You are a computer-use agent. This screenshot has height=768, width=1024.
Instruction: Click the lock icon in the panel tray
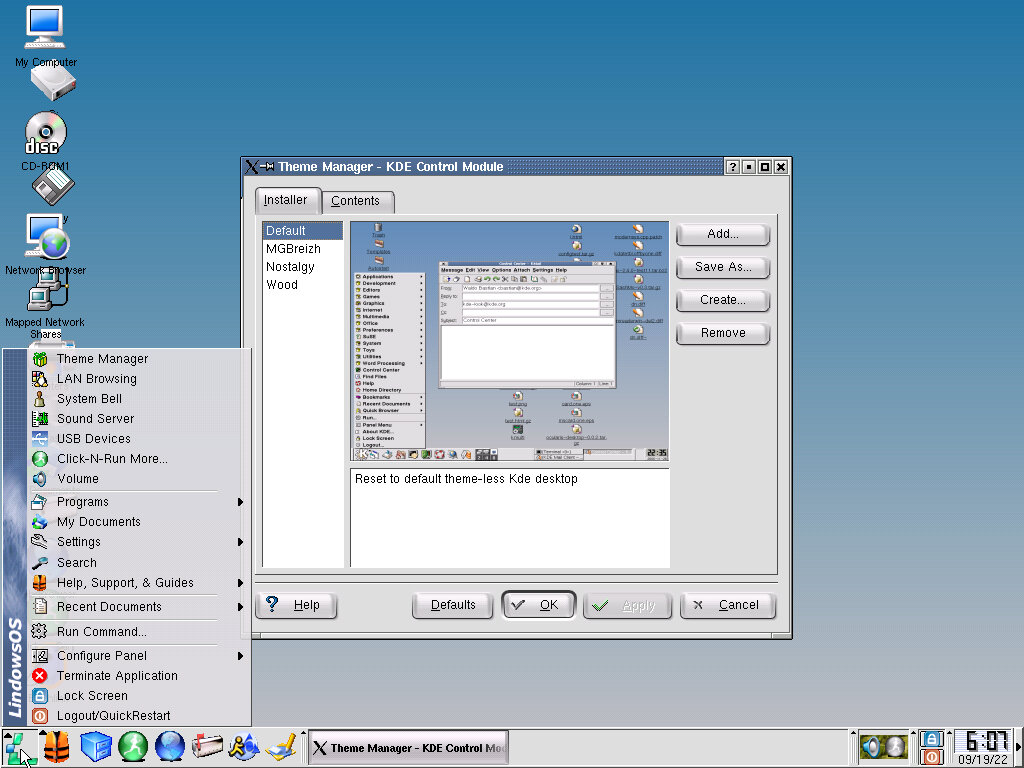pyautogui.click(x=931, y=738)
